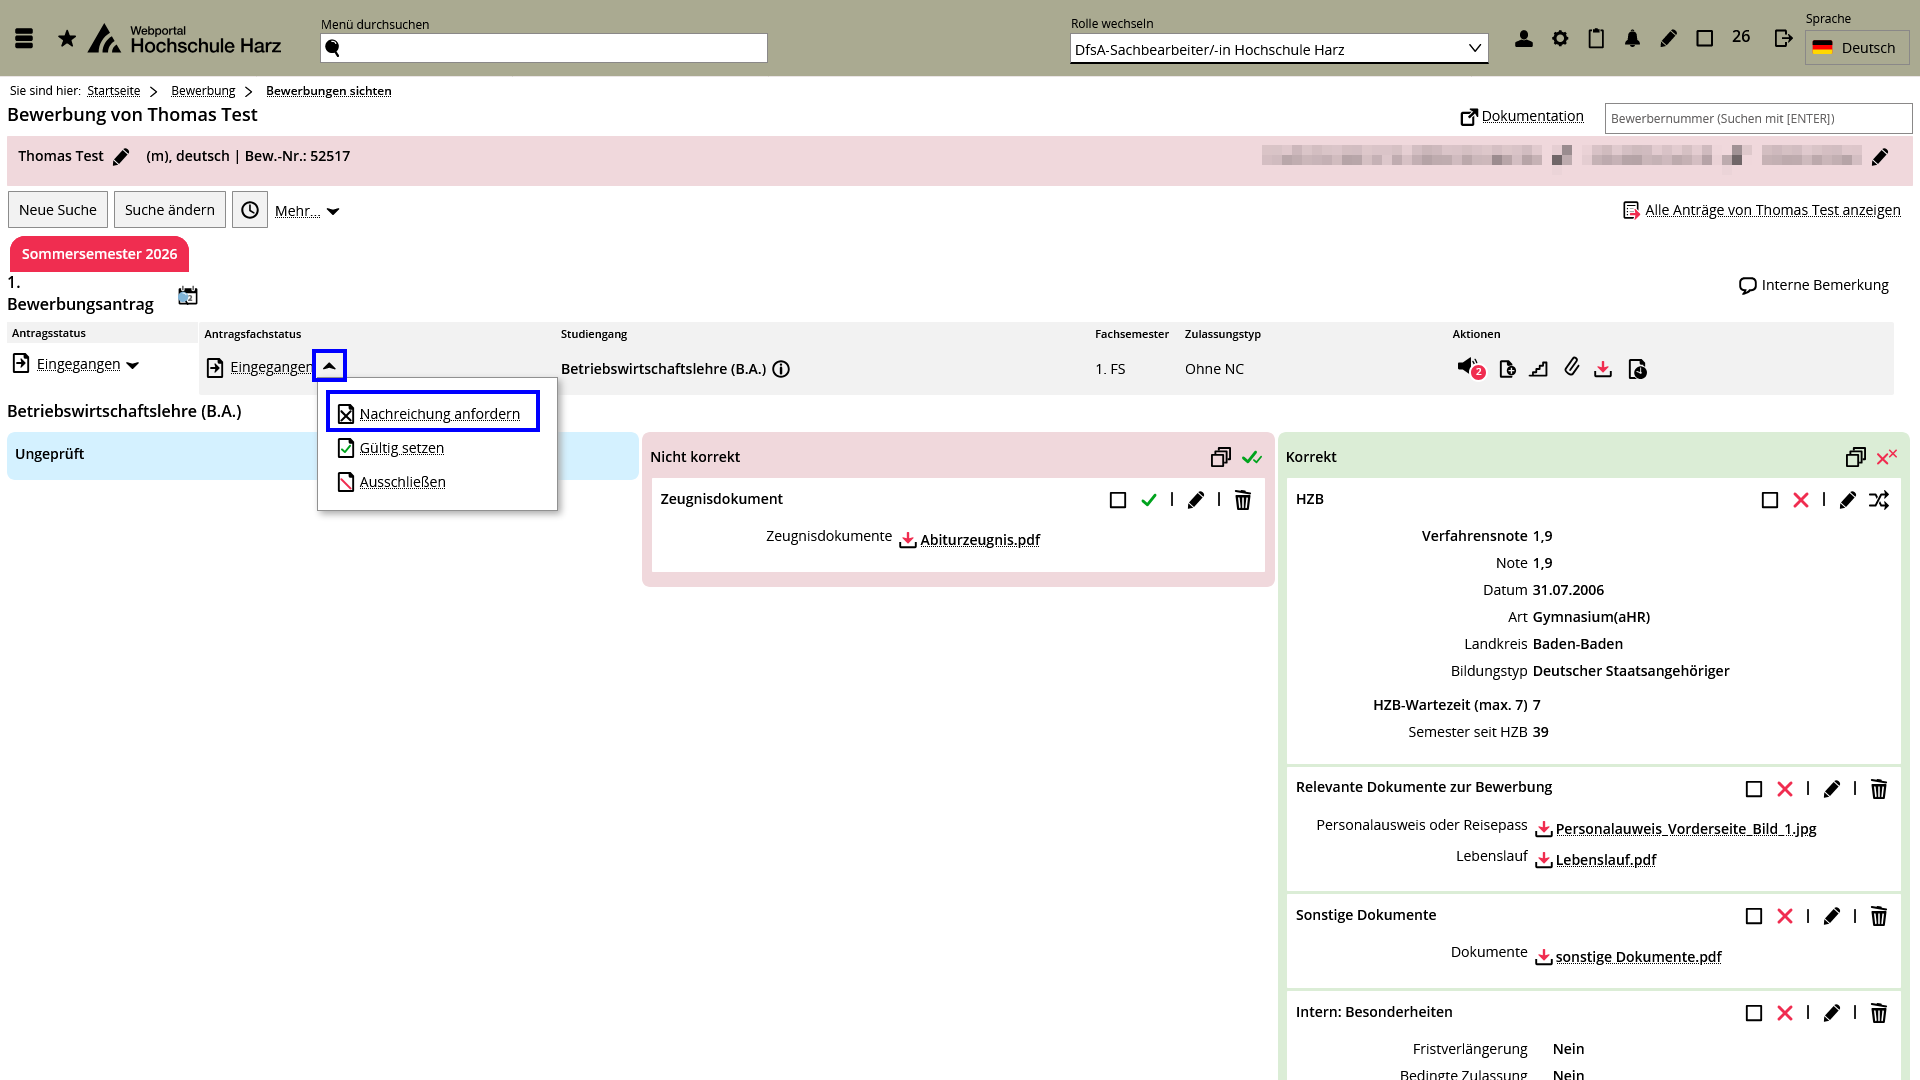Open the hamburger main menu

[24, 39]
